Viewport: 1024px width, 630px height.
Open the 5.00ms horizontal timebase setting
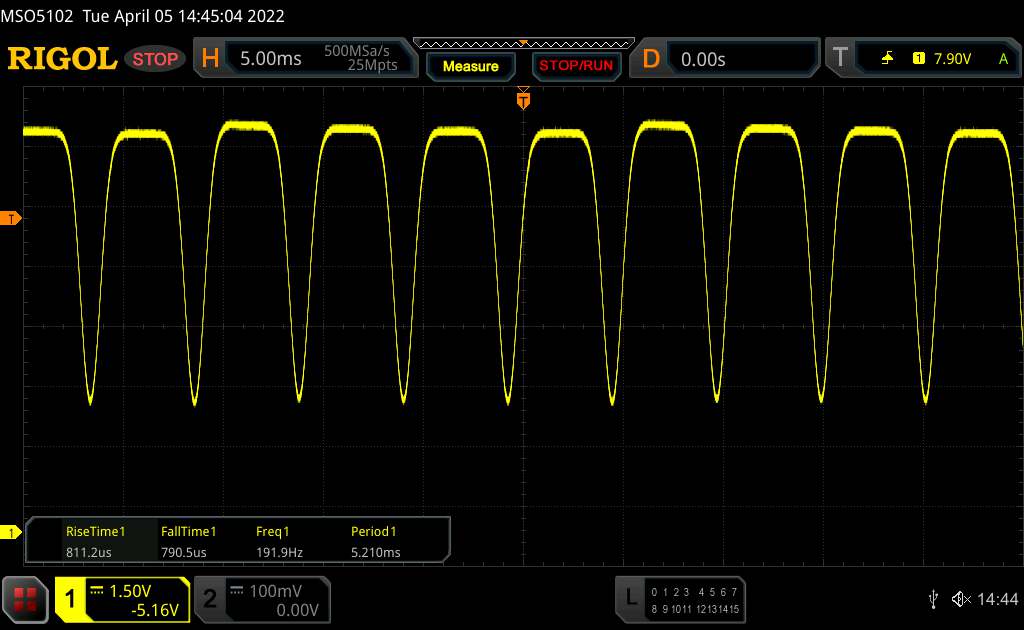click(x=271, y=59)
